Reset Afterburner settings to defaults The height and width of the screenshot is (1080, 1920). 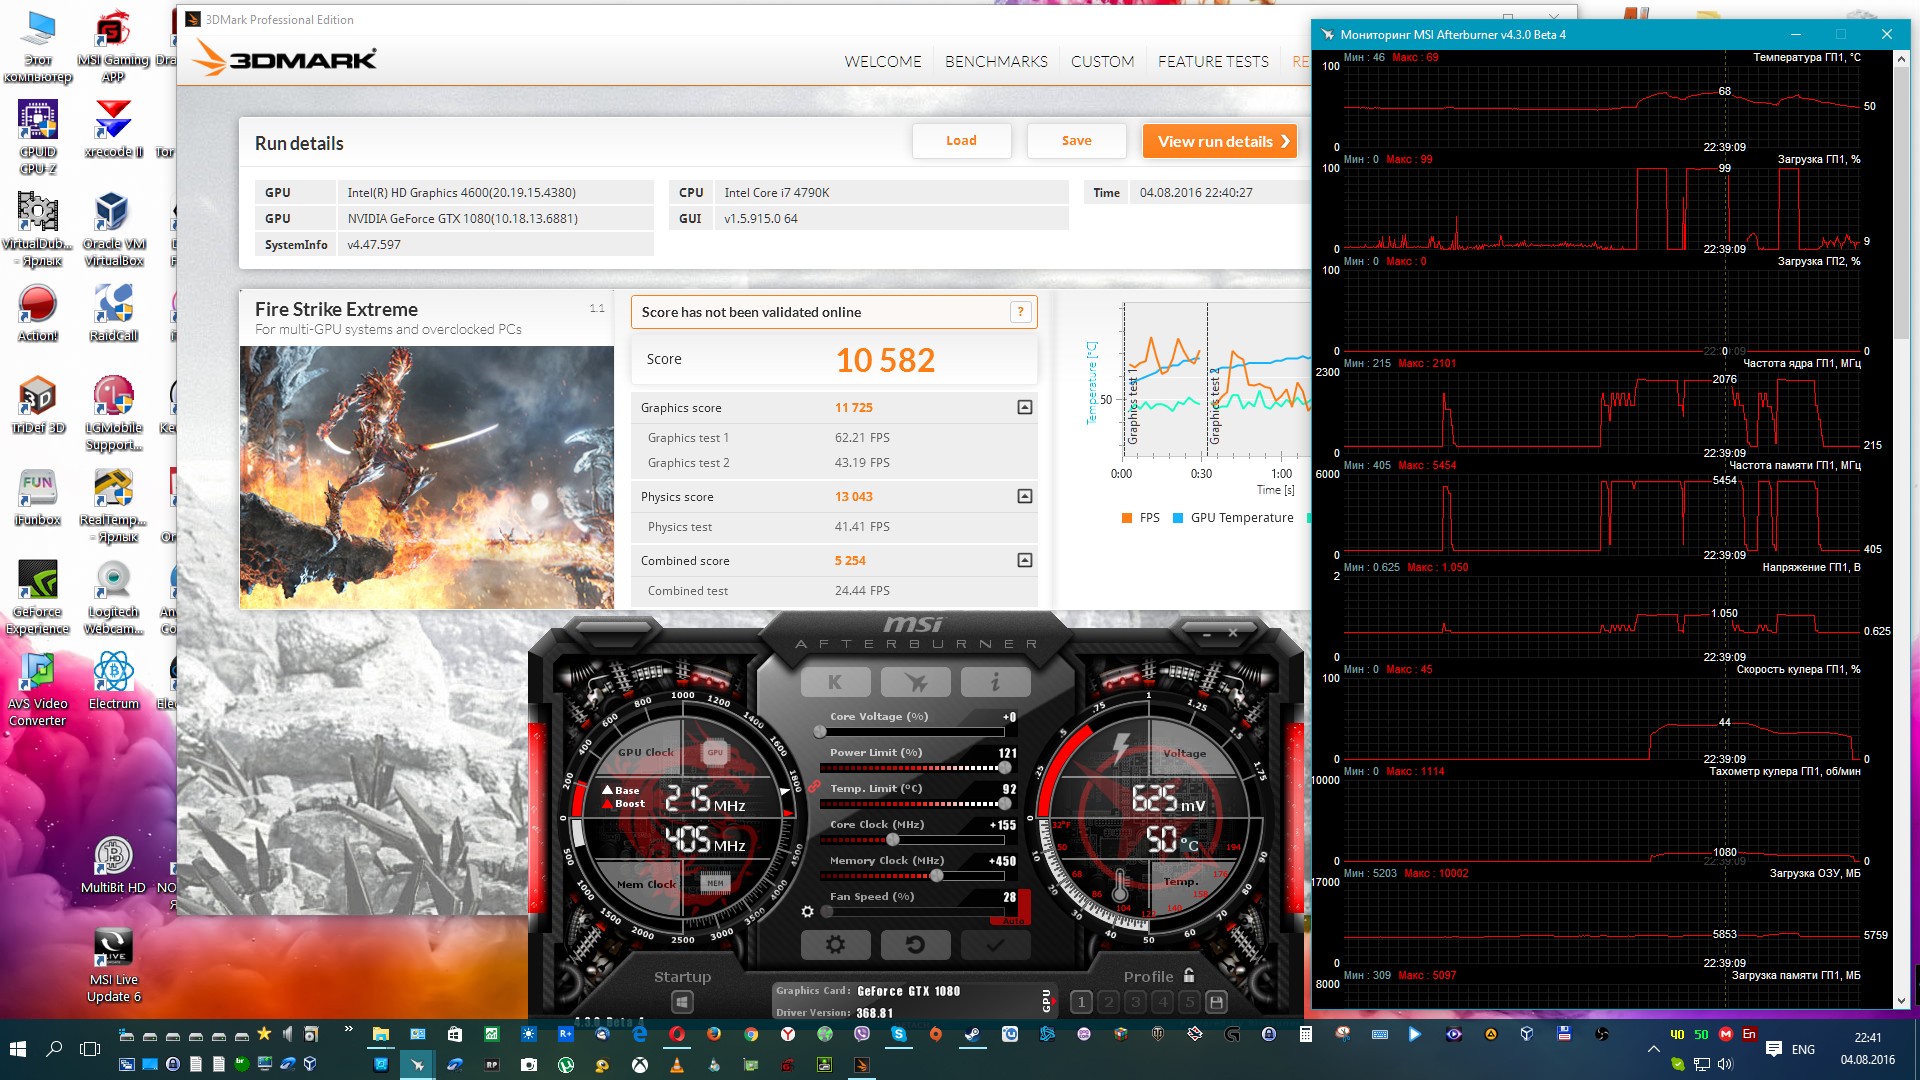[x=915, y=944]
